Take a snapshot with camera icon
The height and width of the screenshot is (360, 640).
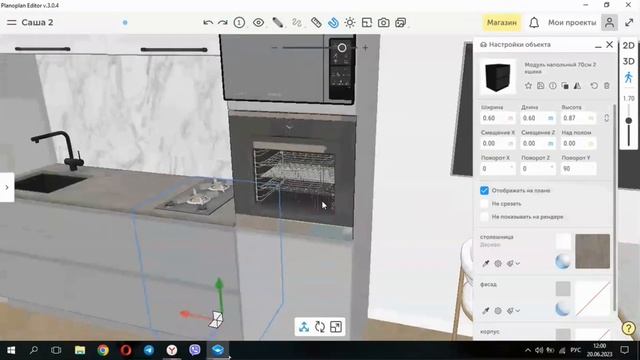(x=383, y=23)
